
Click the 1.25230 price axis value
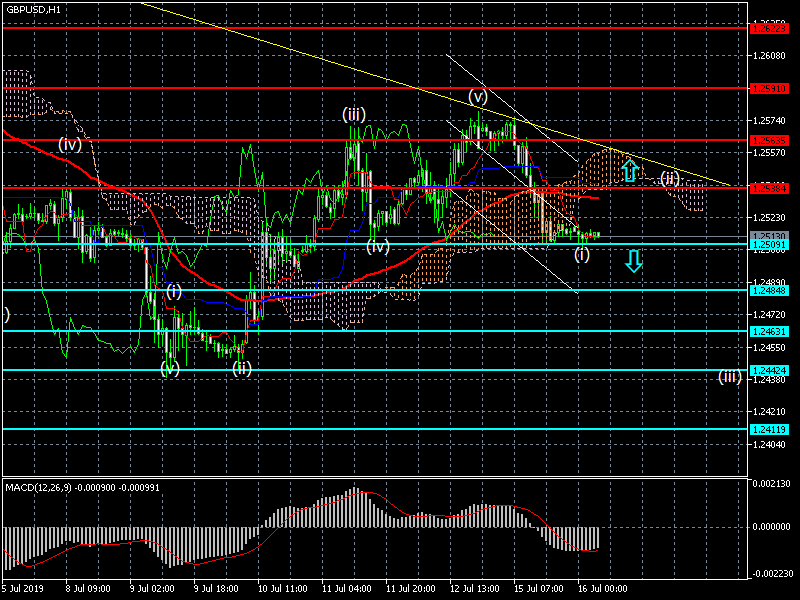[769, 218]
